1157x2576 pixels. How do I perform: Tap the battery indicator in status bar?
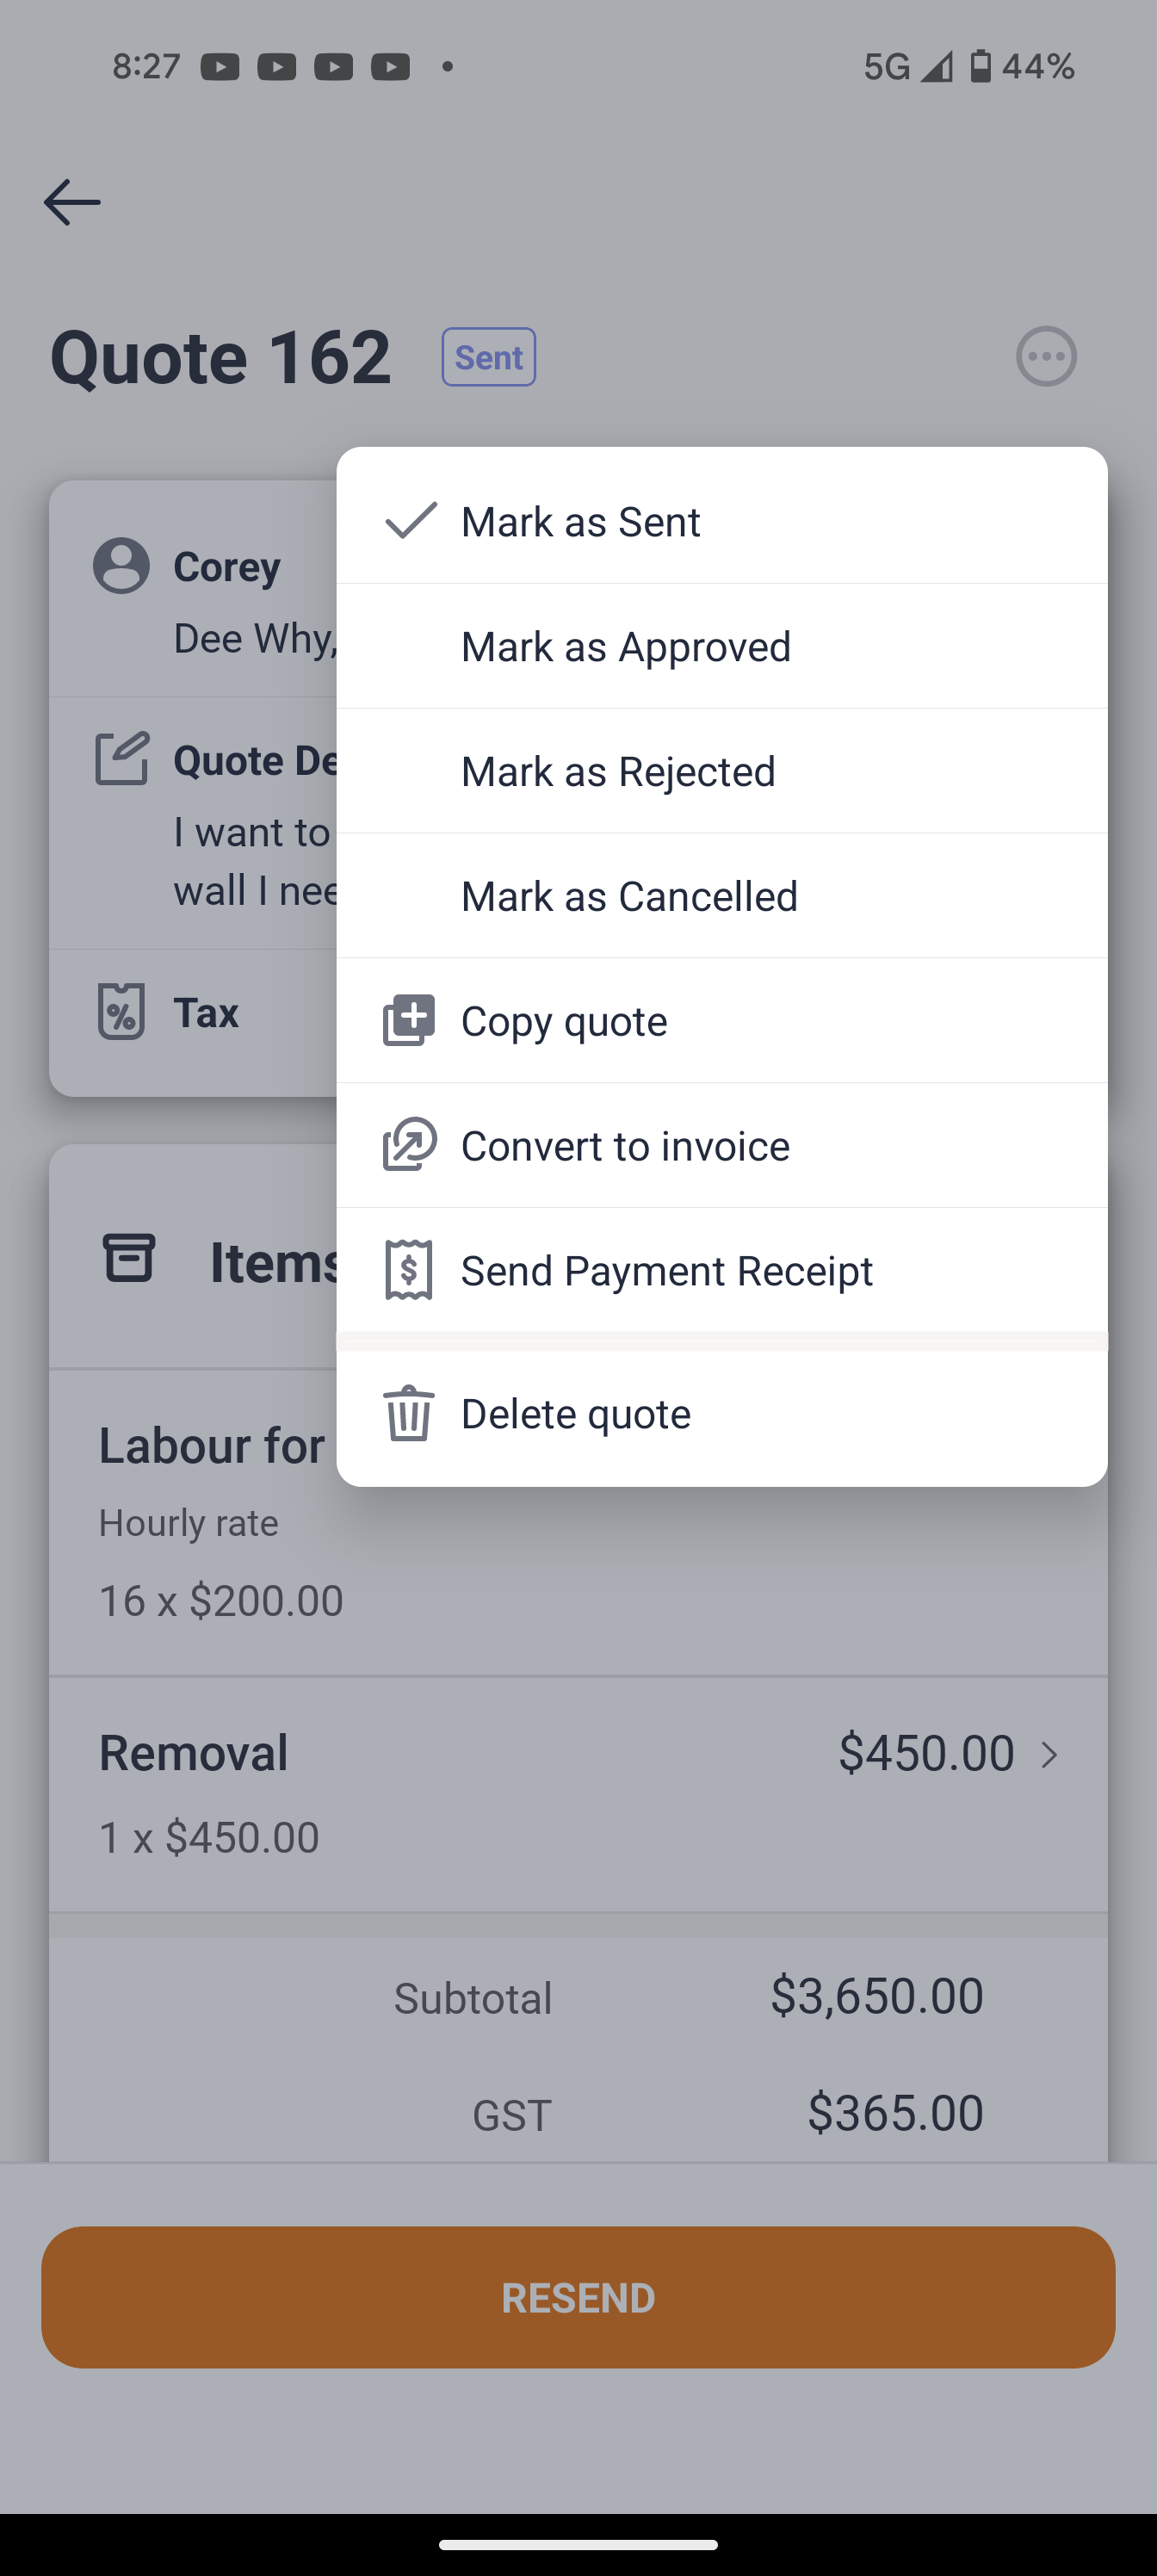[x=981, y=67]
